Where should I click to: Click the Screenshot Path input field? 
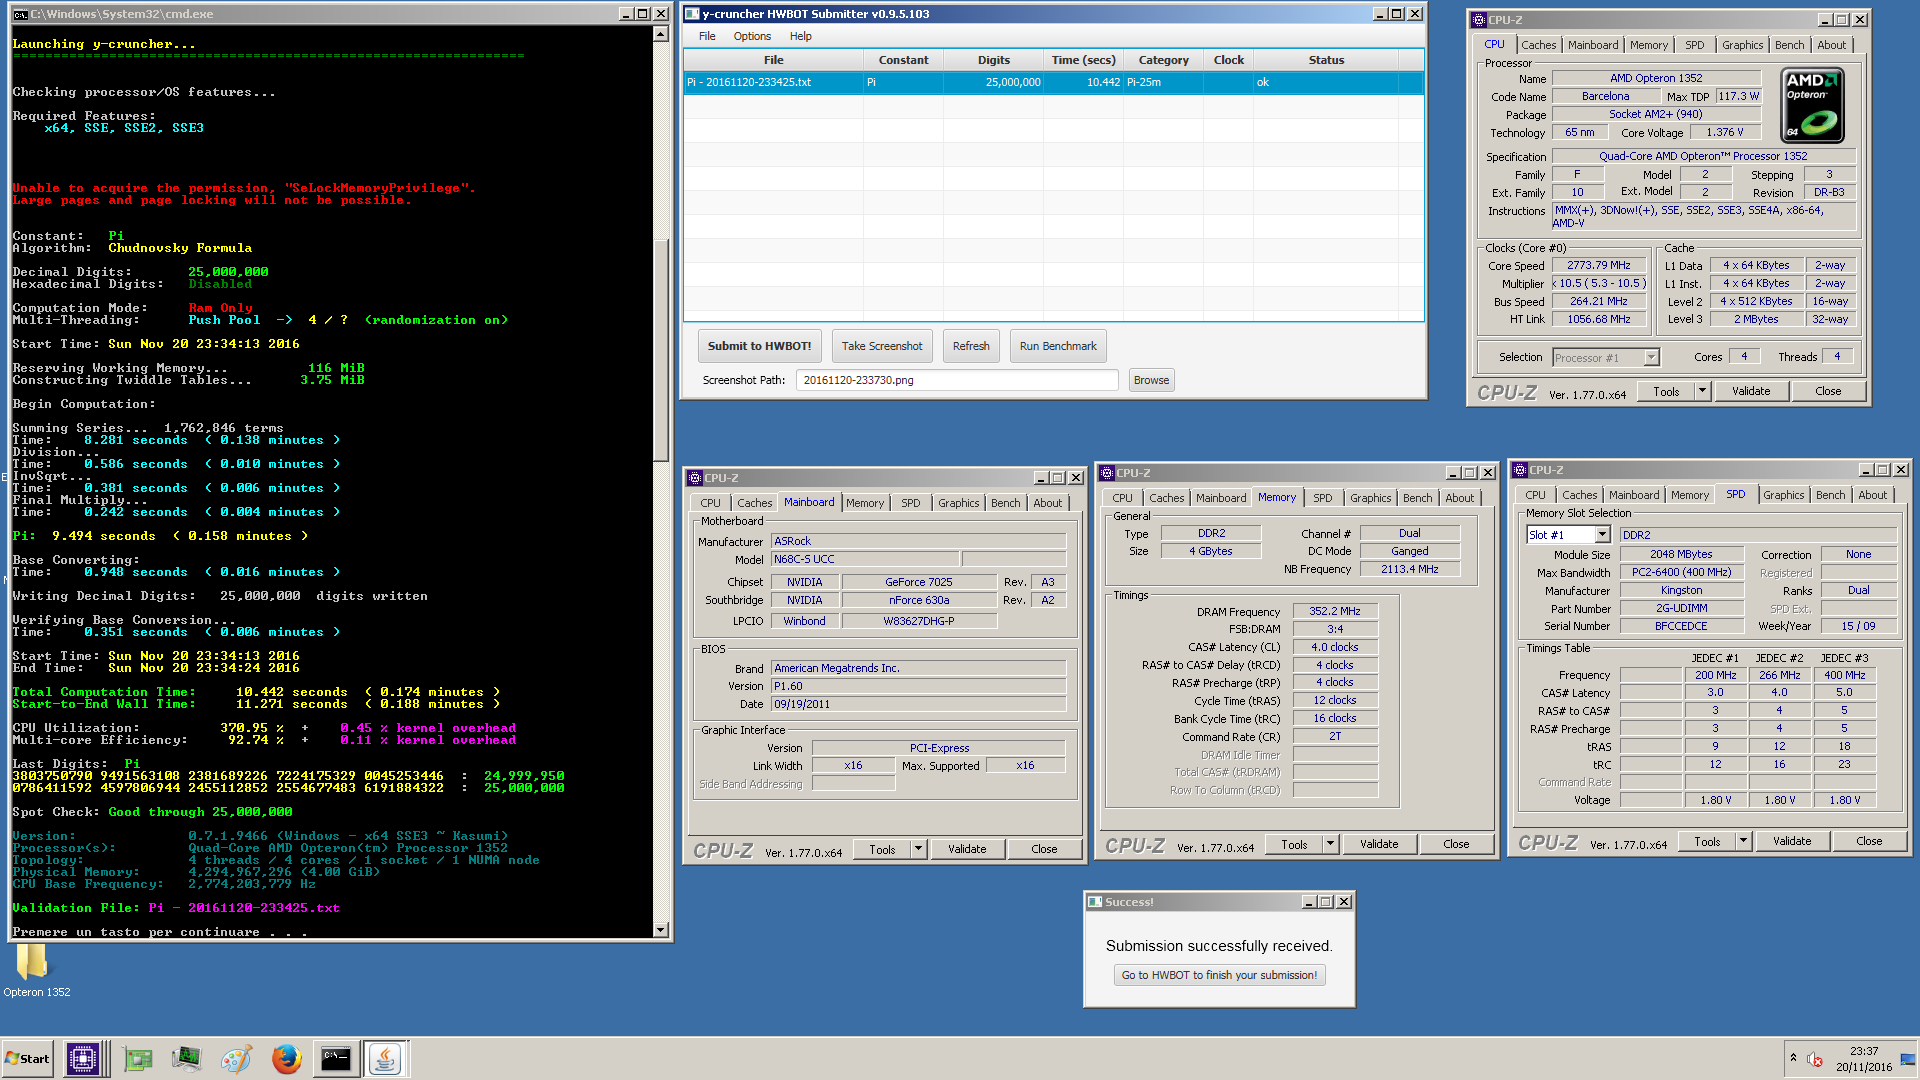click(x=957, y=380)
